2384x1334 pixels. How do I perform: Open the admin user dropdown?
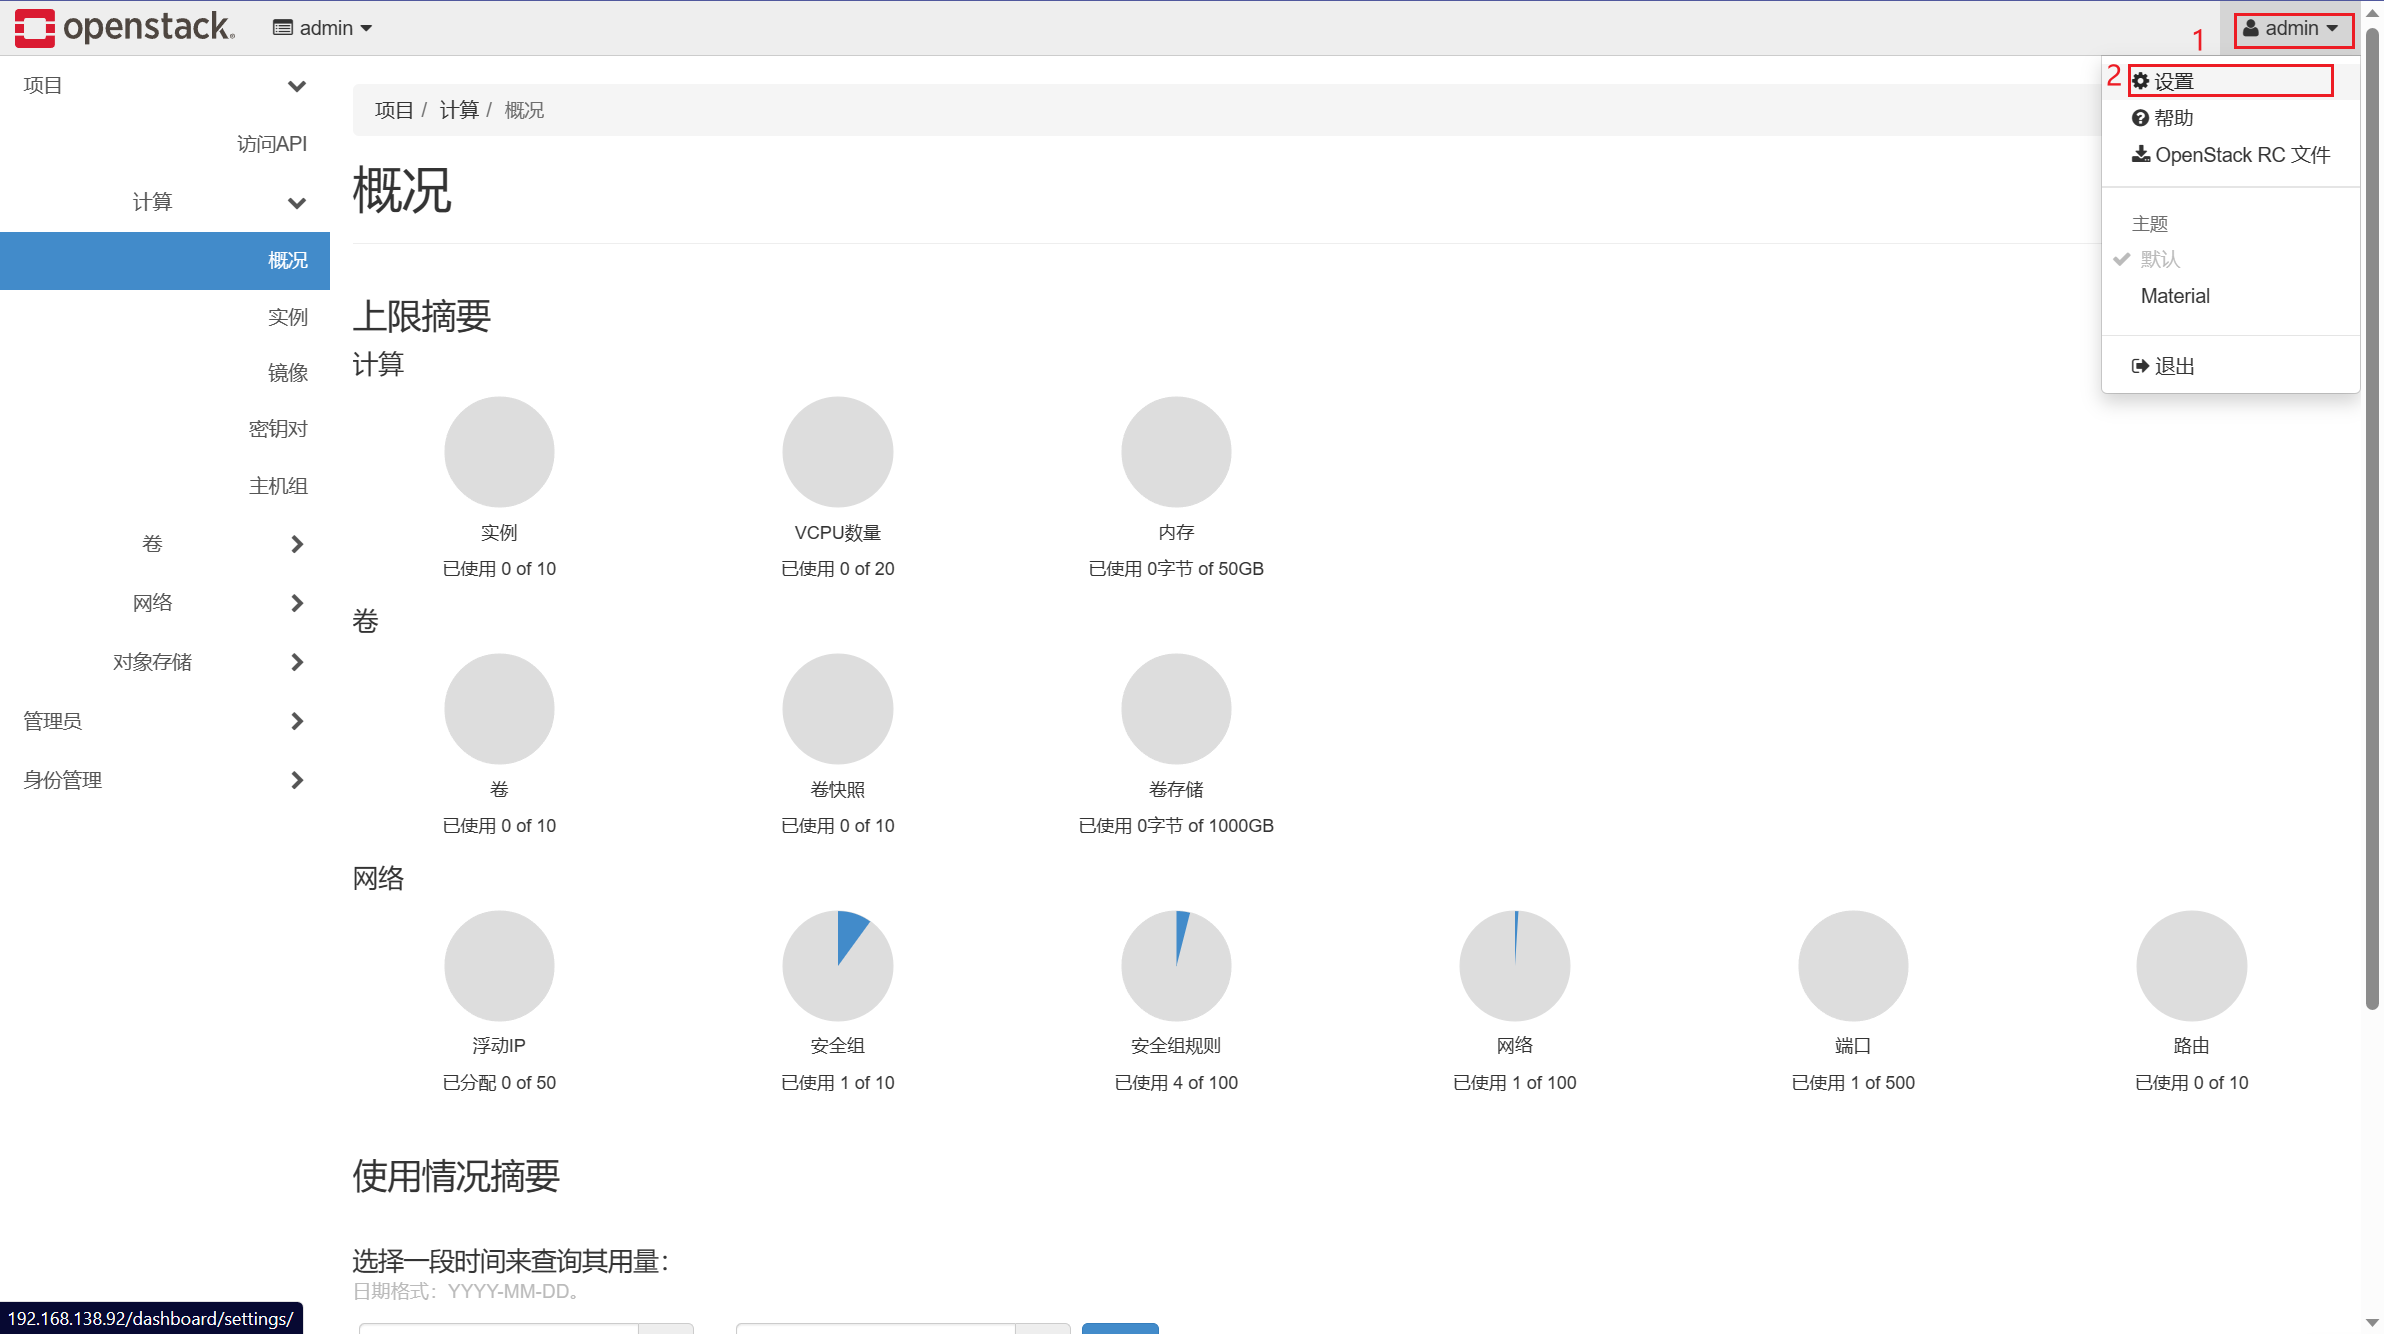(x=2292, y=28)
